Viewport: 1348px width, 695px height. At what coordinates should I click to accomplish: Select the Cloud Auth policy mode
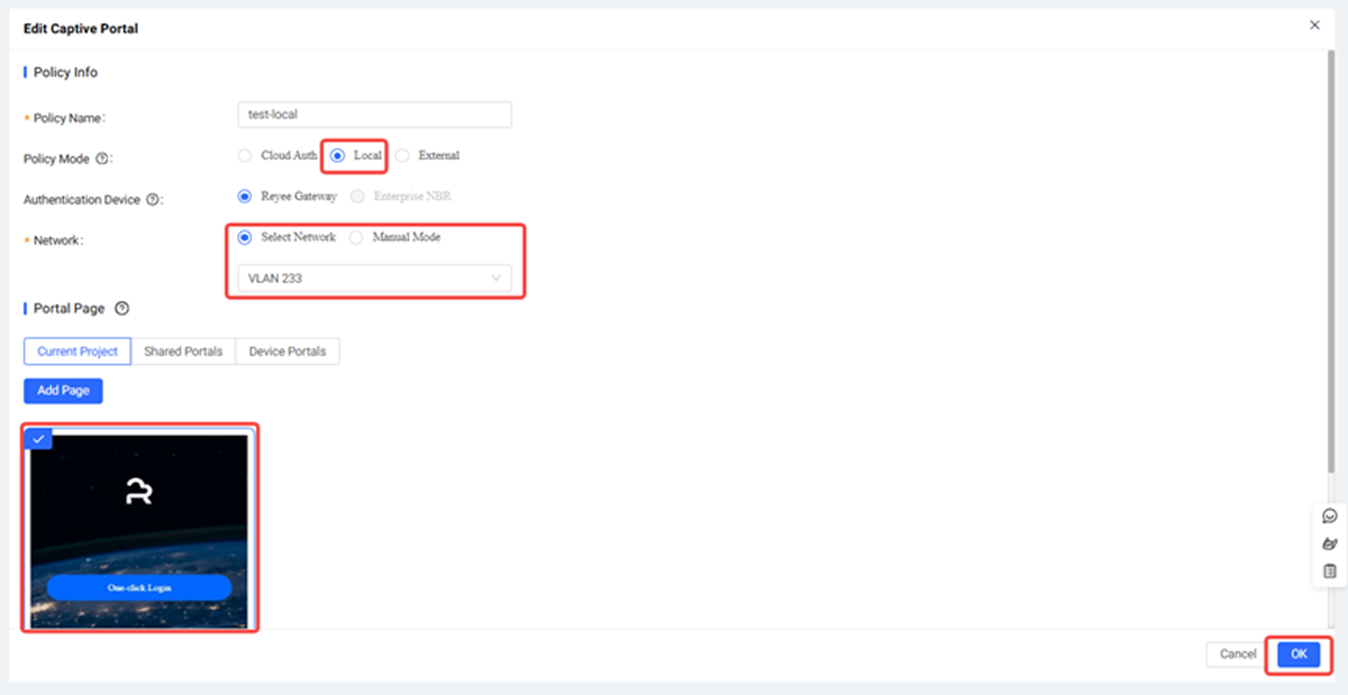coord(245,156)
